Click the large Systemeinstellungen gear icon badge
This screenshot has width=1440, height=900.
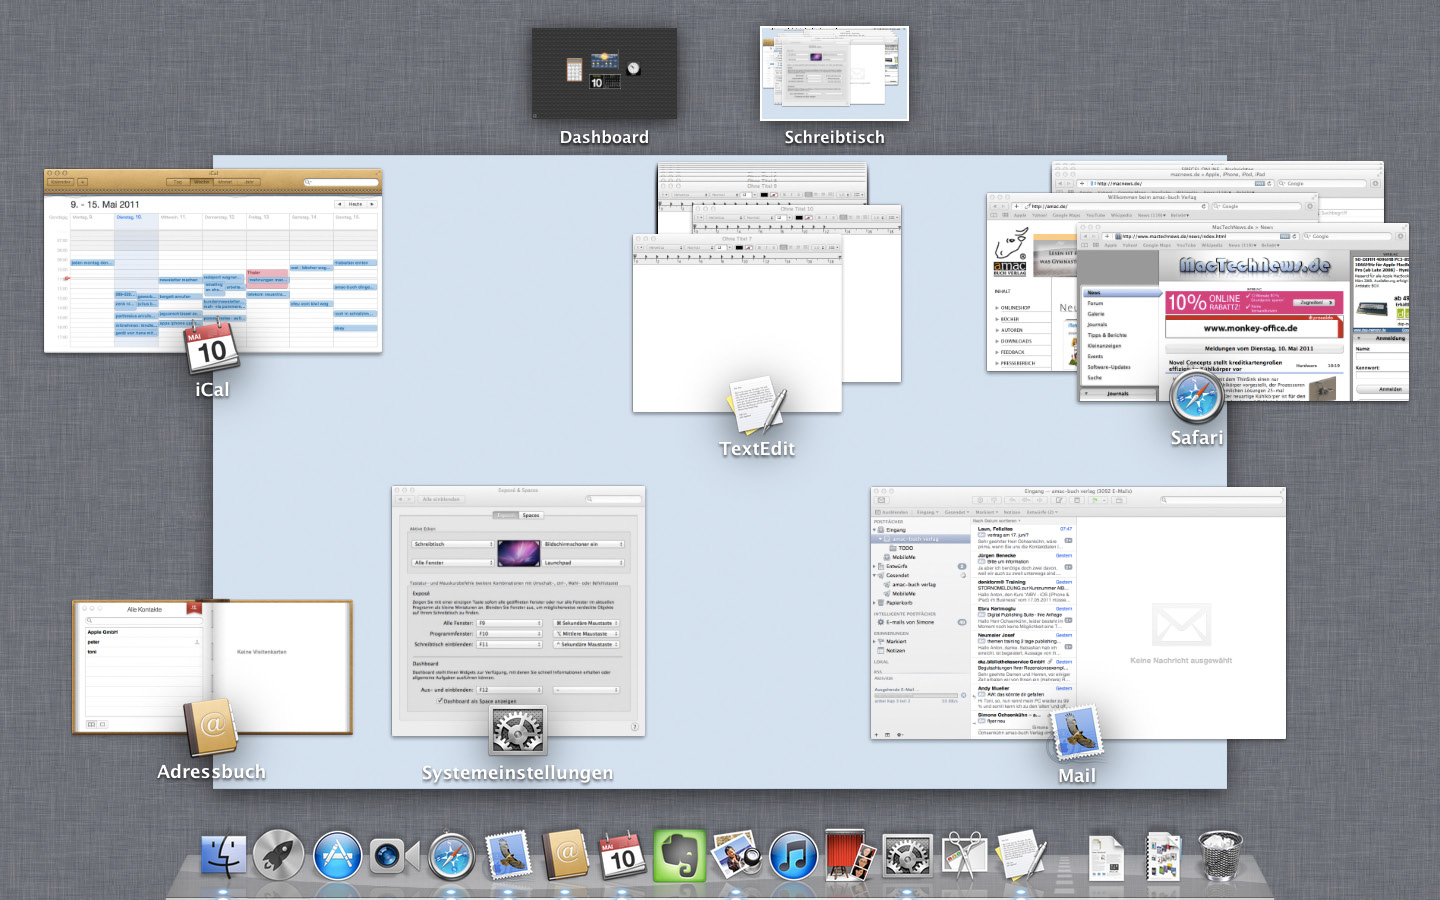pyautogui.click(x=518, y=730)
